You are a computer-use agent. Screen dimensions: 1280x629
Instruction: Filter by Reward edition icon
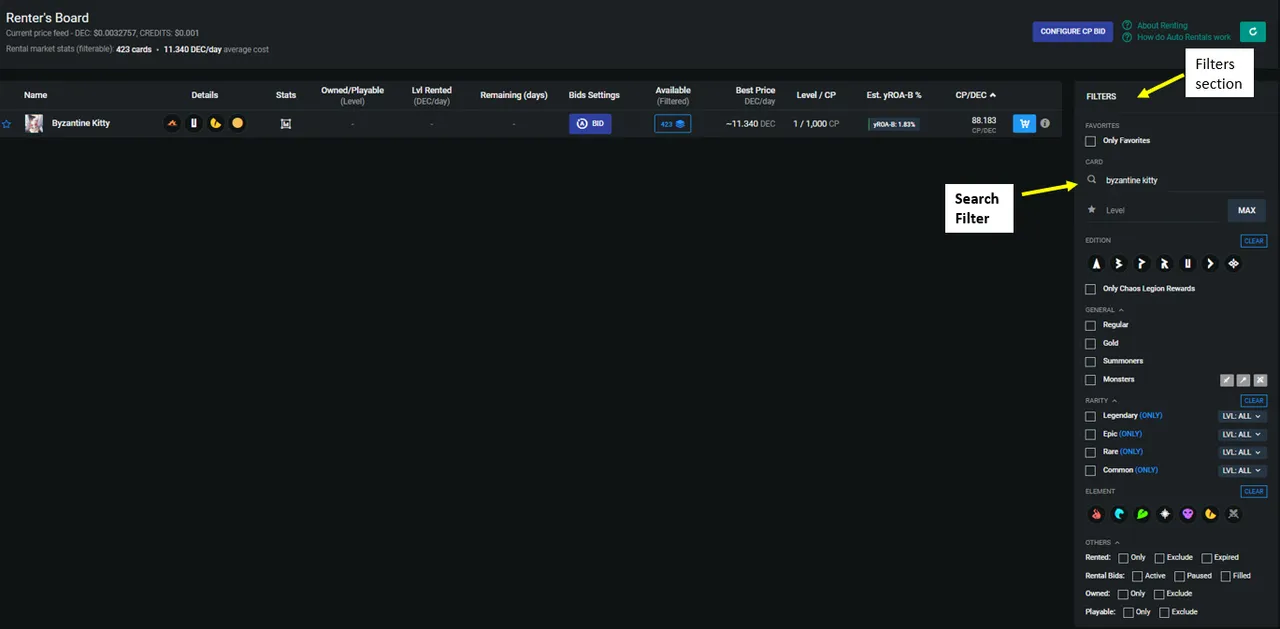click(1165, 264)
